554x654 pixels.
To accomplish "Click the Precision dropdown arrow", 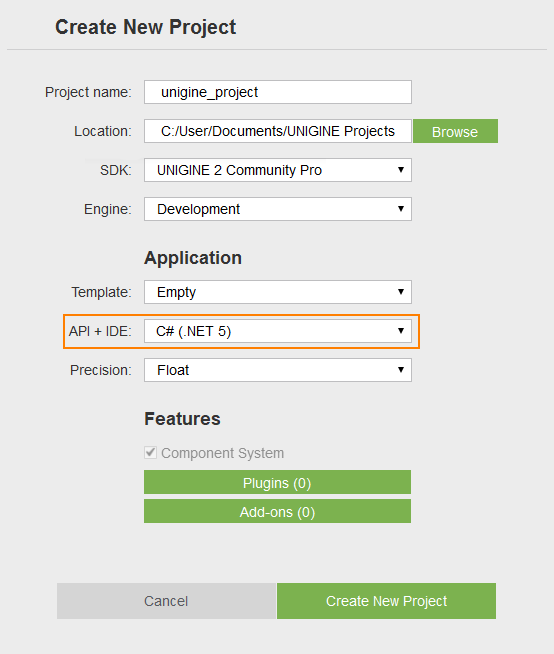I will [401, 370].
